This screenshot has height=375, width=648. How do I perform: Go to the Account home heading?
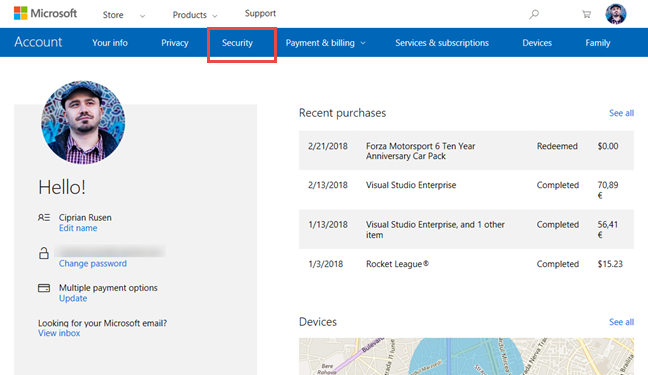click(38, 42)
